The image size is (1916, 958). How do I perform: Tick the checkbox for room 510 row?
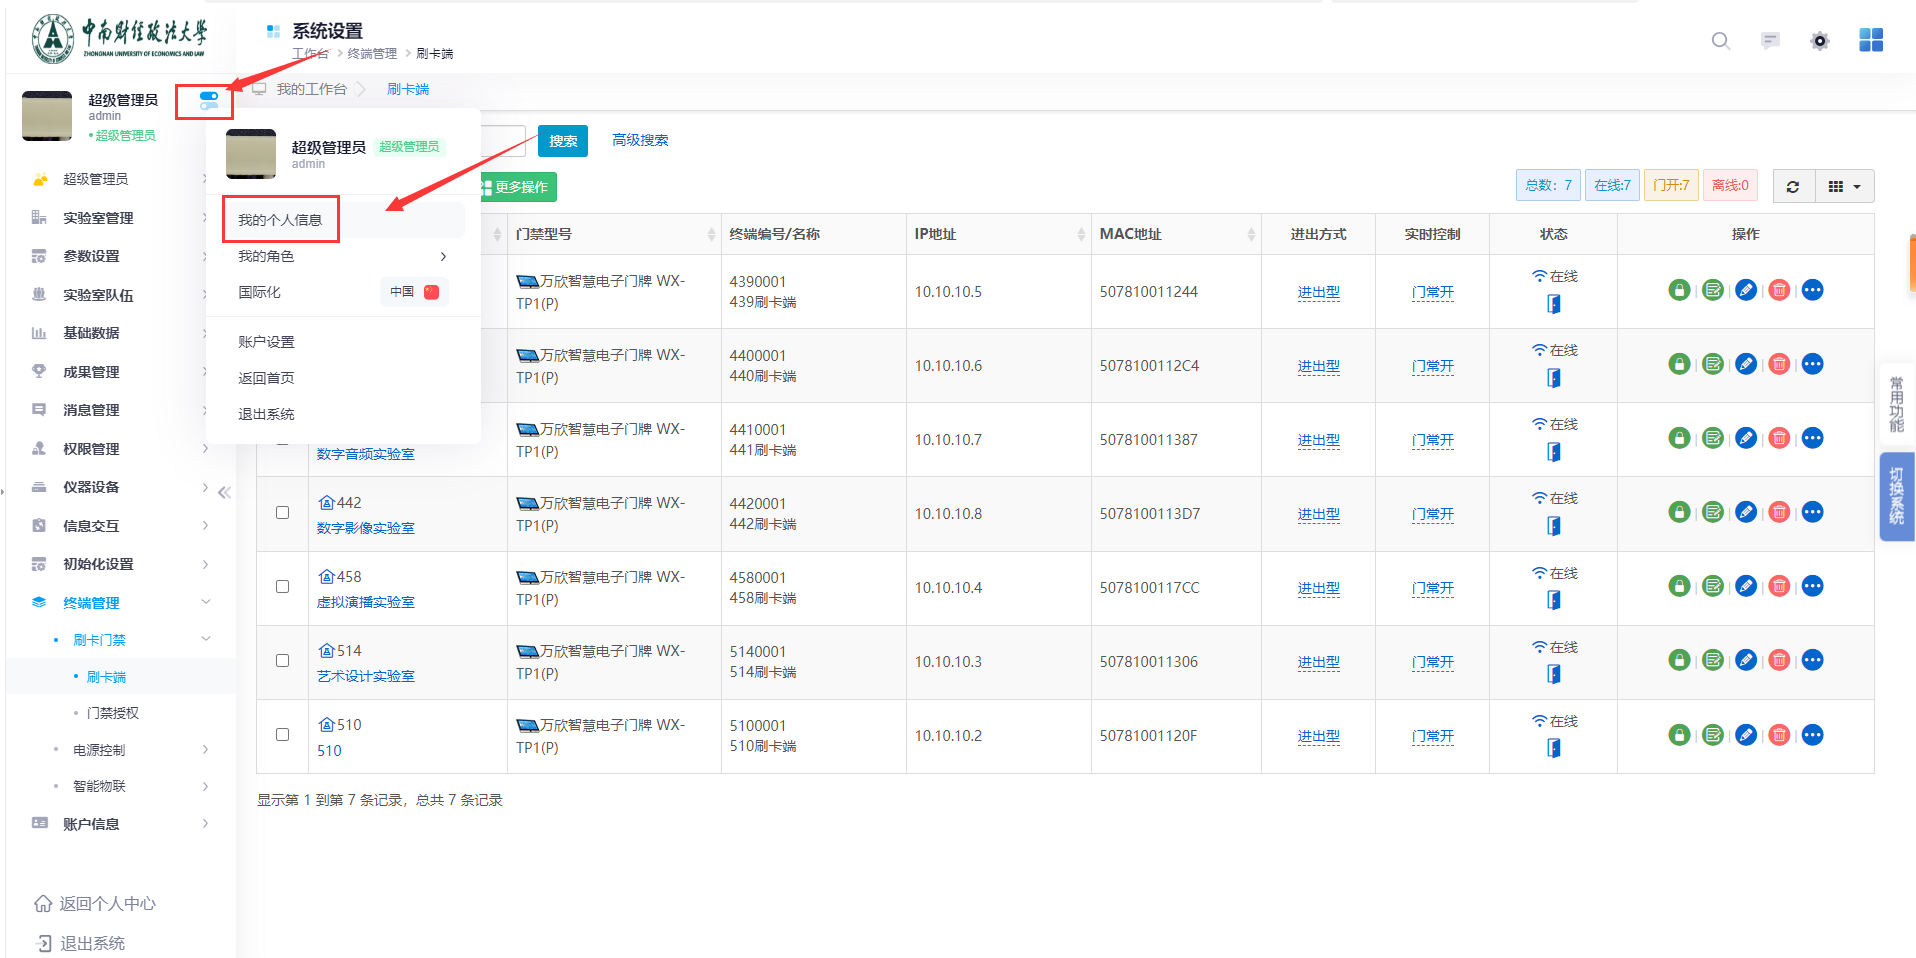pos(283,735)
